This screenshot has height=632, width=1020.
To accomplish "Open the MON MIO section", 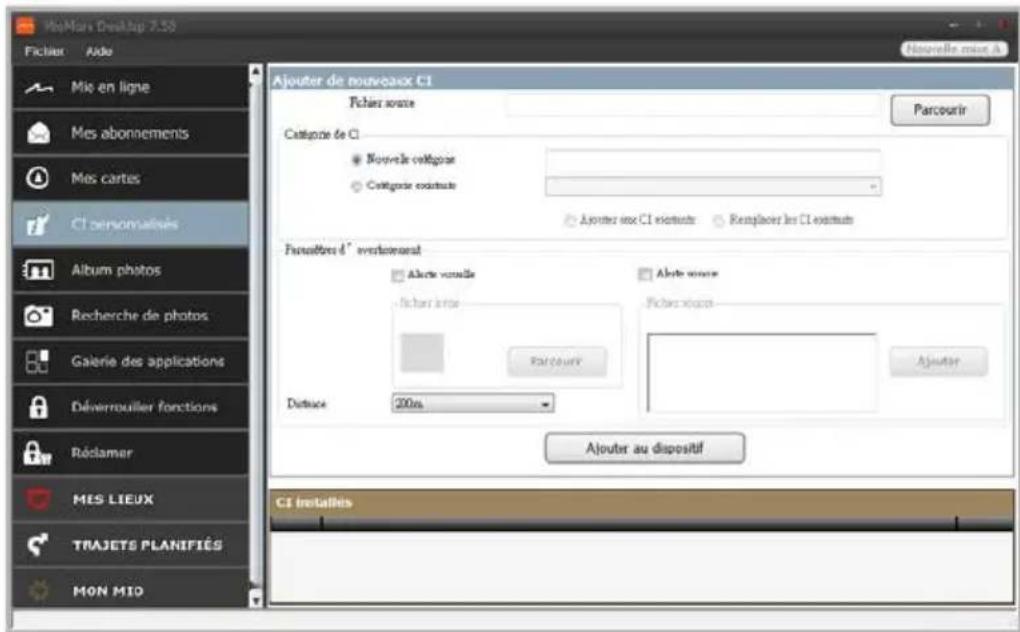I will tap(130, 589).
